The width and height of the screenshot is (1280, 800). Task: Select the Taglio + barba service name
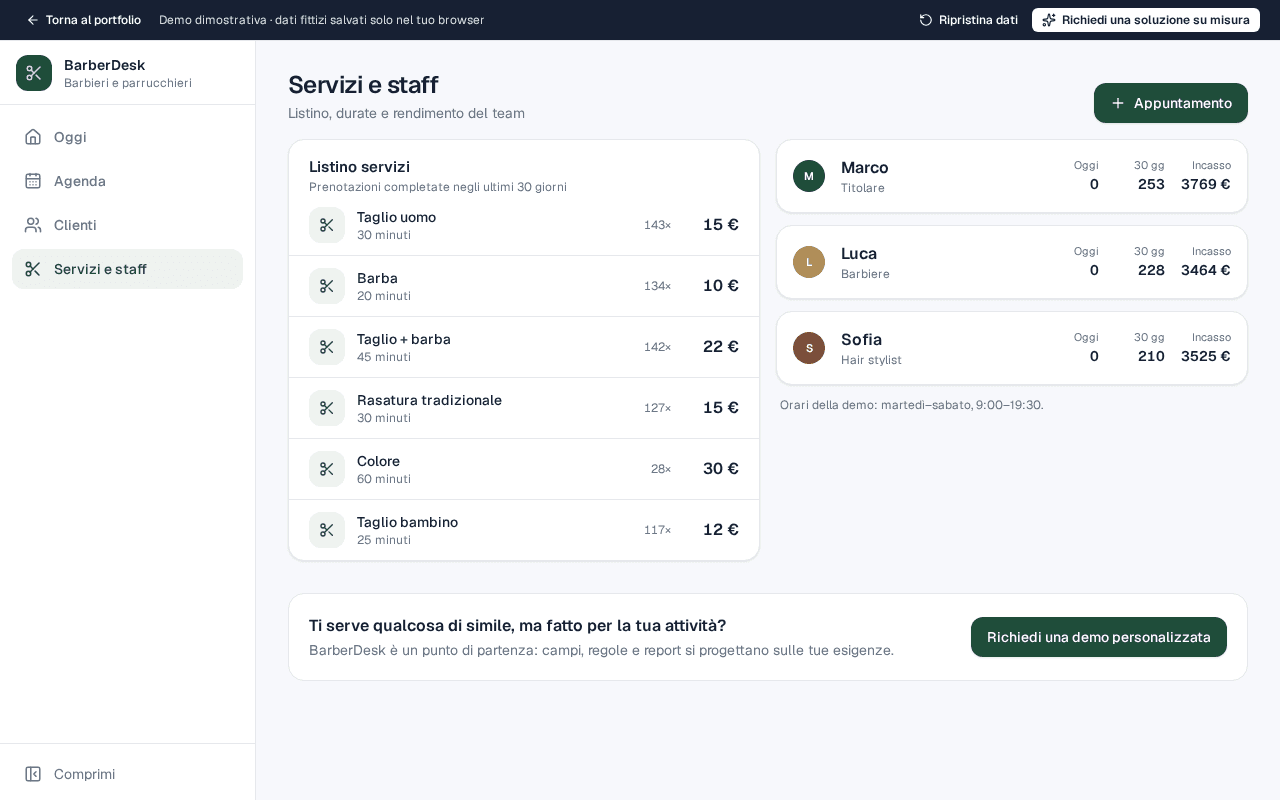(x=404, y=339)
